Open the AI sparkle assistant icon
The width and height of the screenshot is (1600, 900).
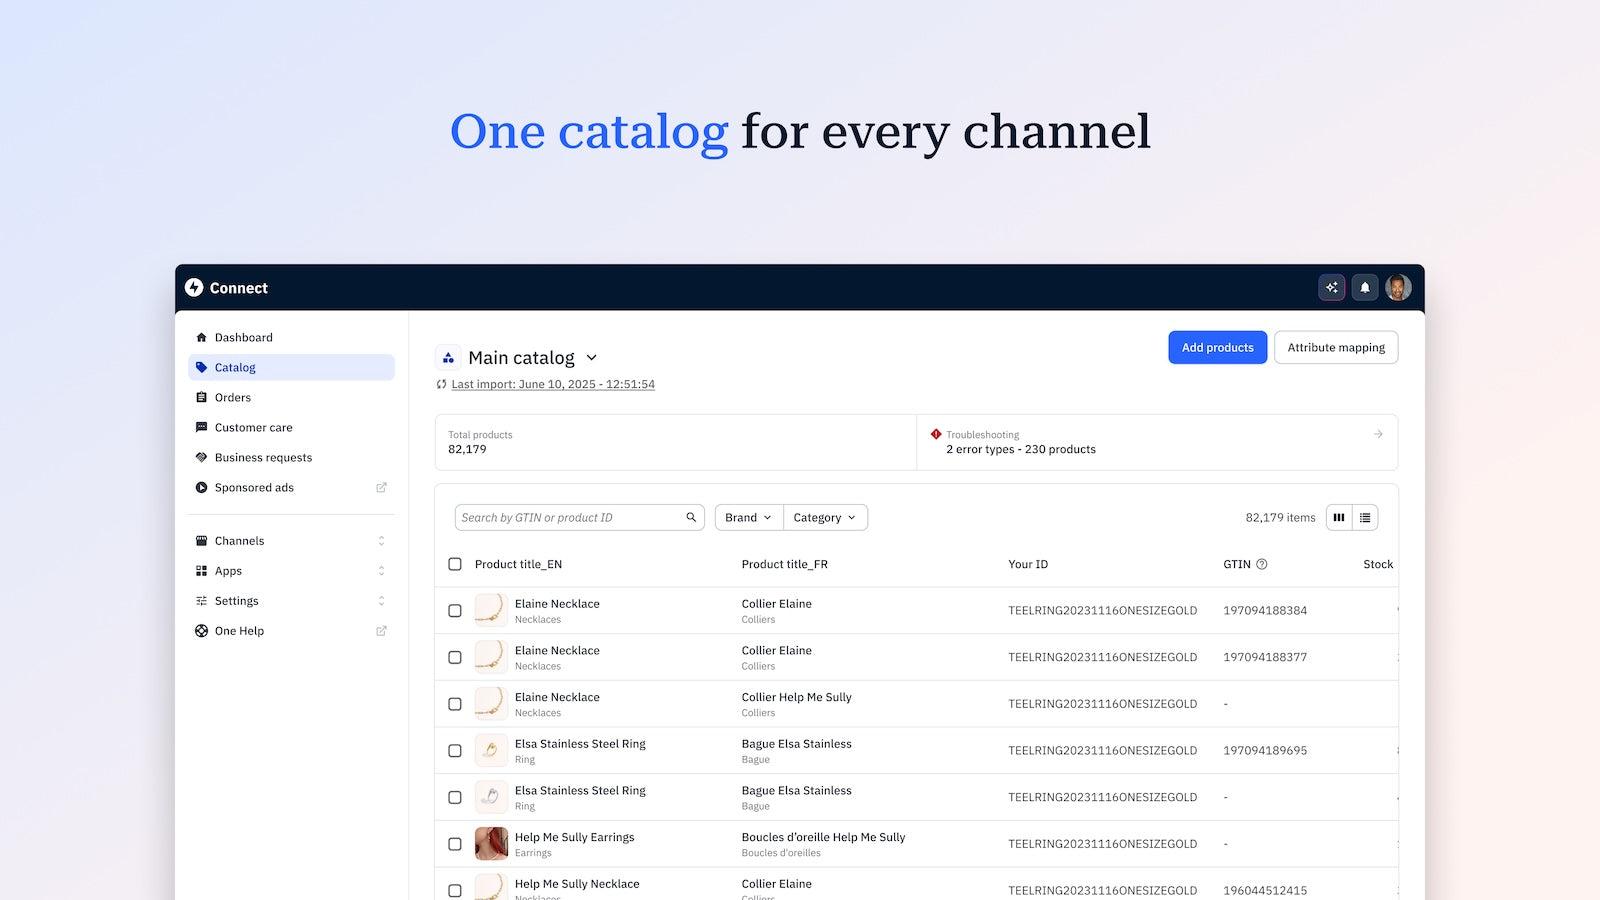[1332, 288]
